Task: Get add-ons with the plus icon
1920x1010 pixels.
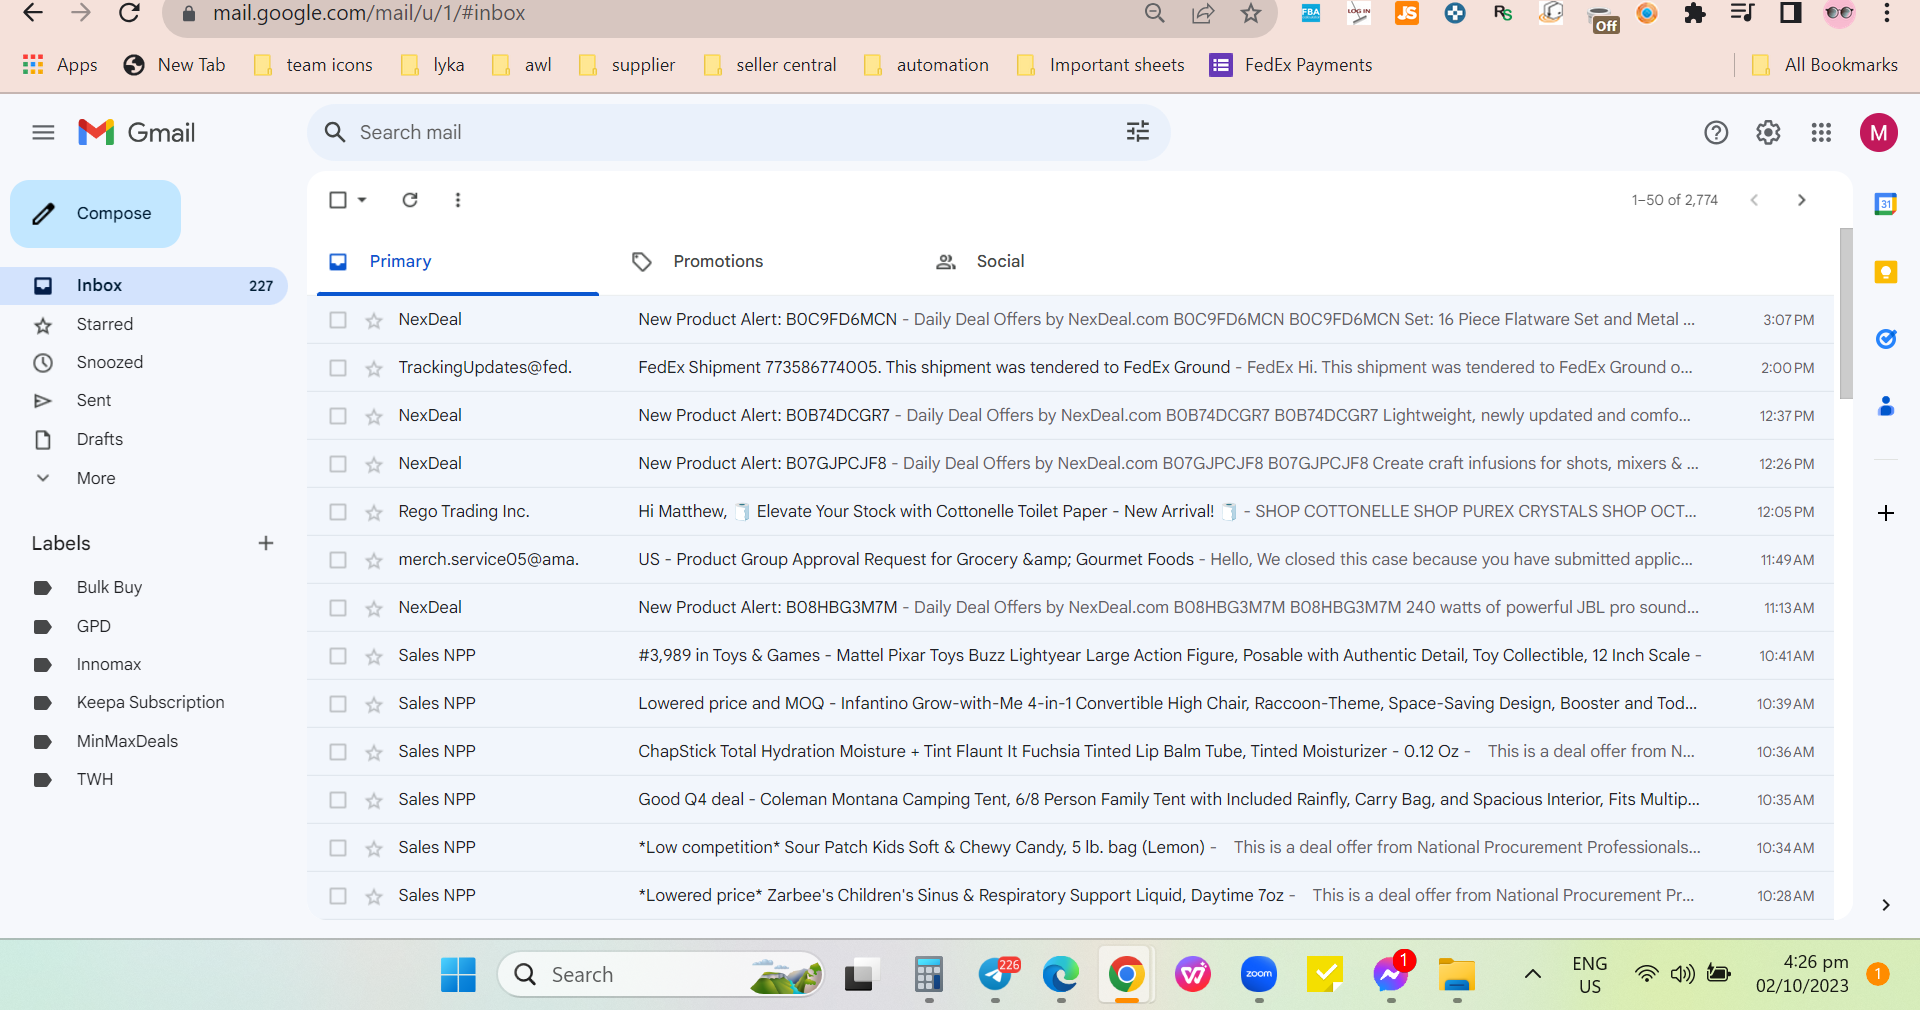Action: [x=1886, y=513]
